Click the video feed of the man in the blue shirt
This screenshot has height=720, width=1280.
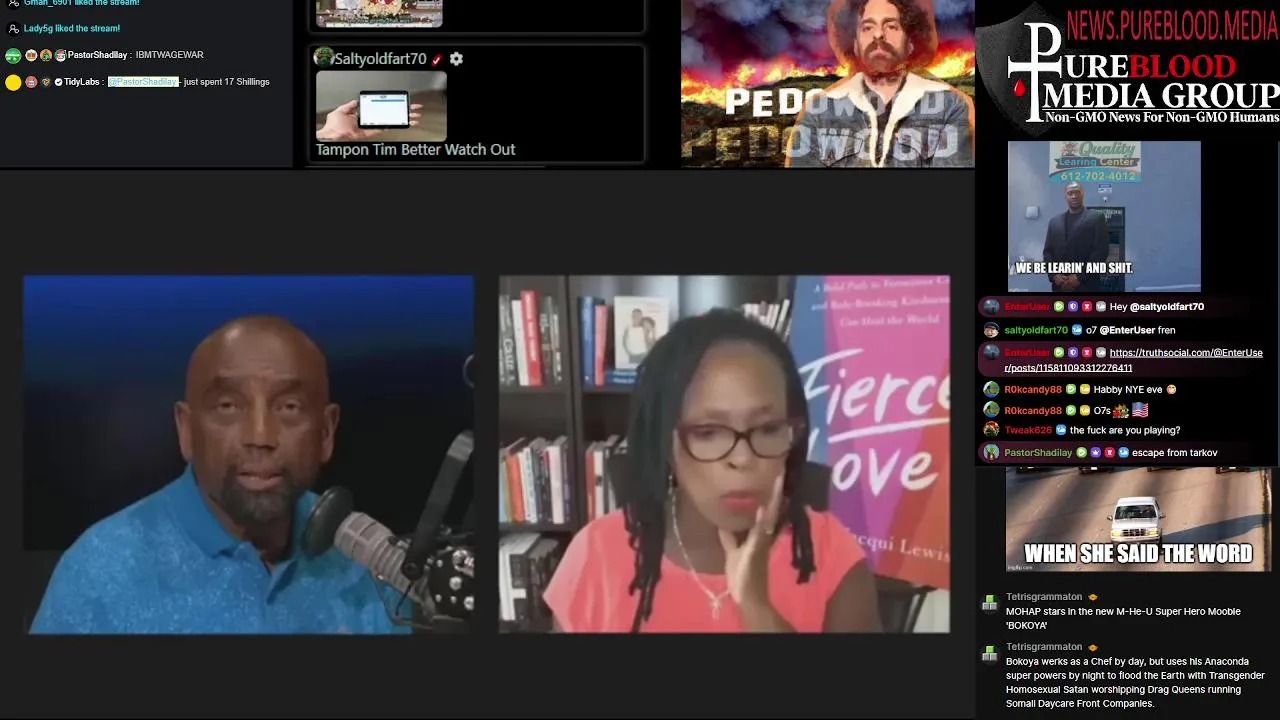[x=249, y=455]
